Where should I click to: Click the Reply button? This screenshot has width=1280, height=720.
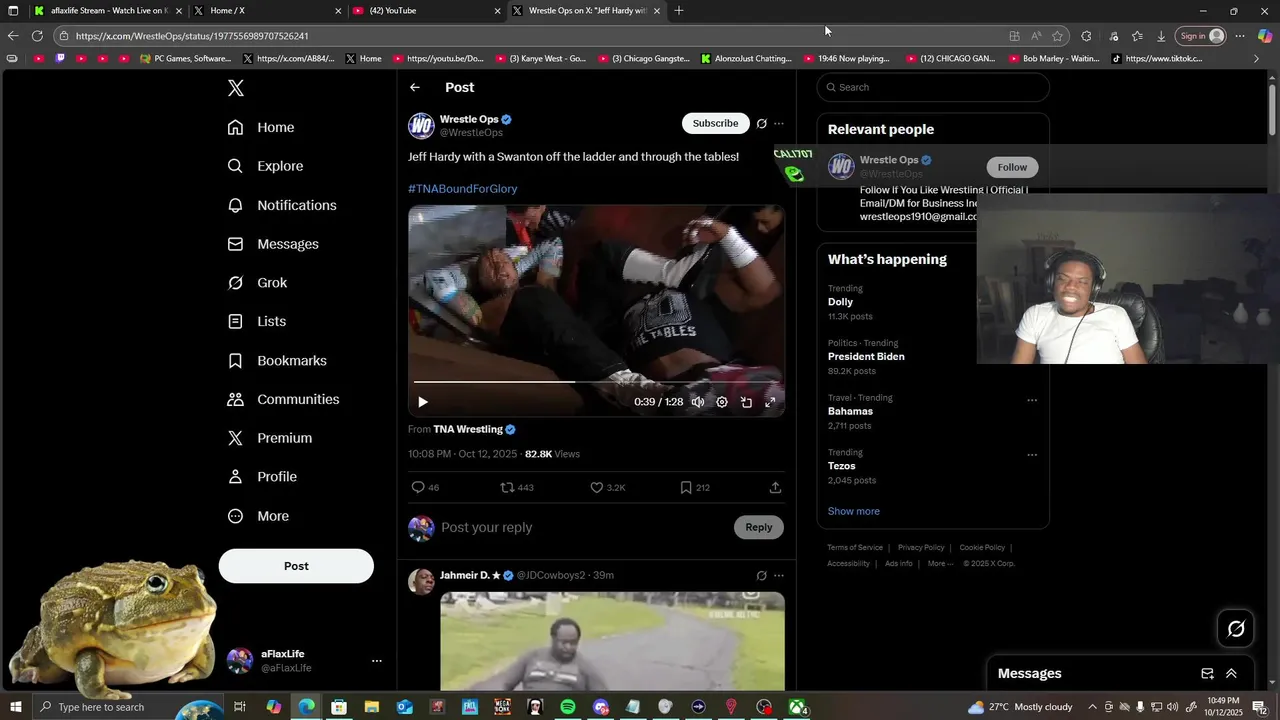759,527
